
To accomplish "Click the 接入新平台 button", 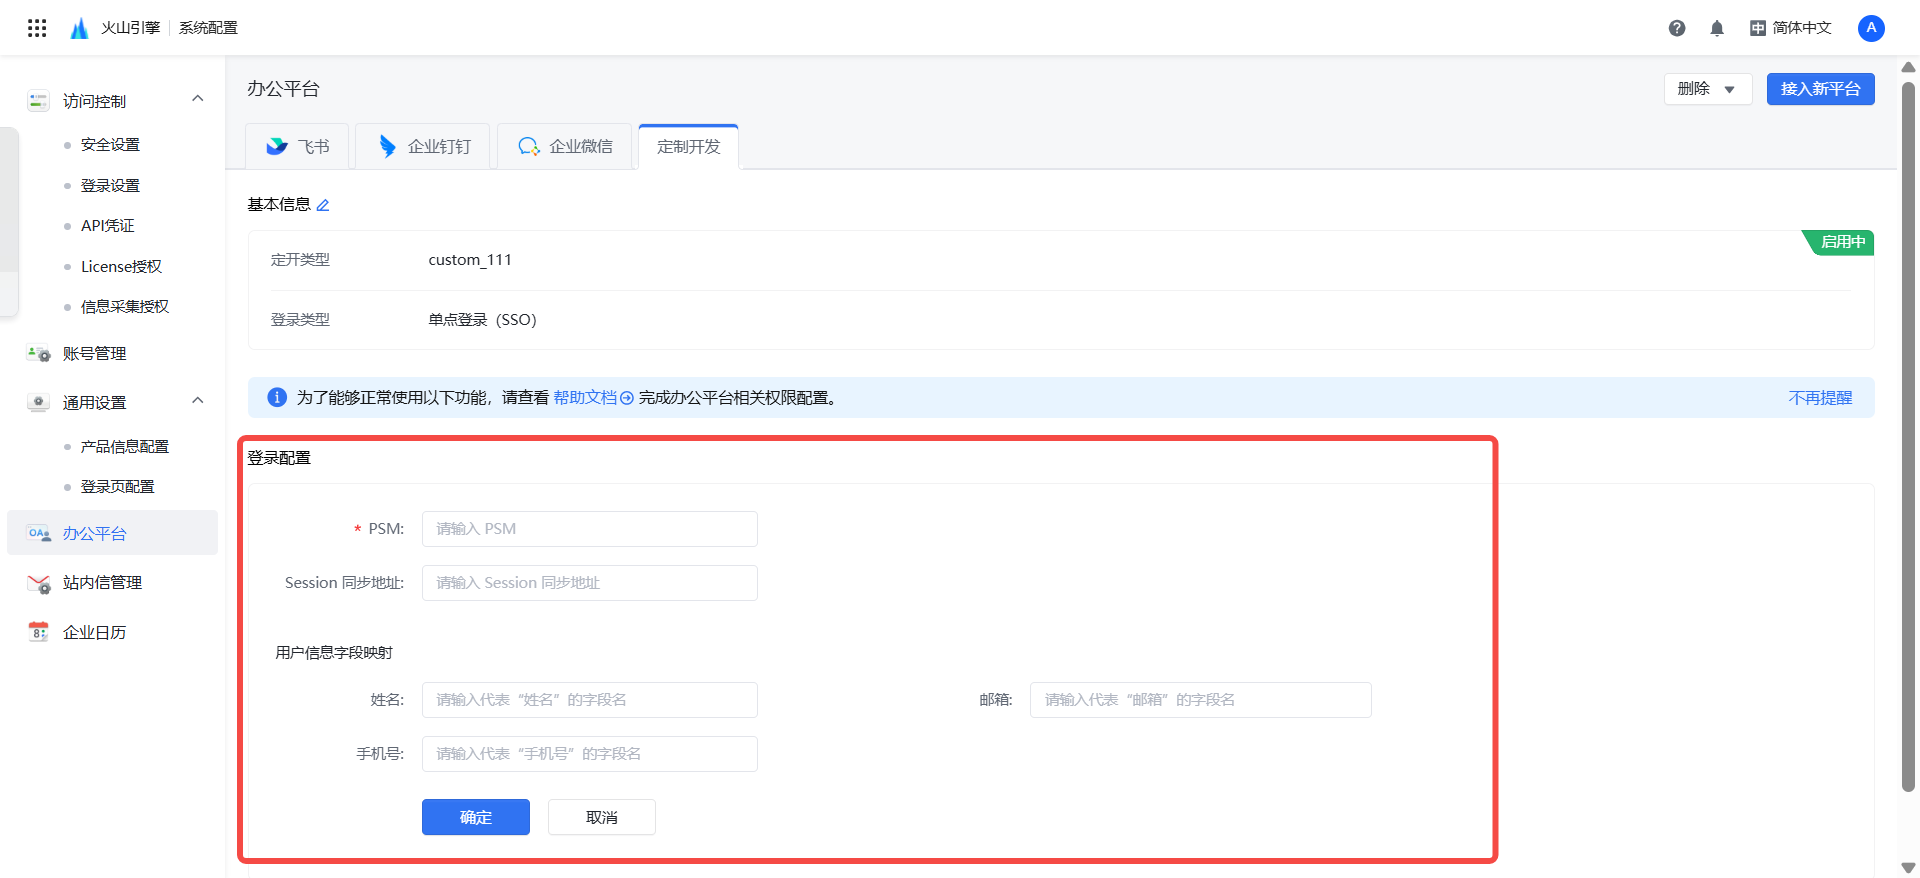I will [1820, 89].
